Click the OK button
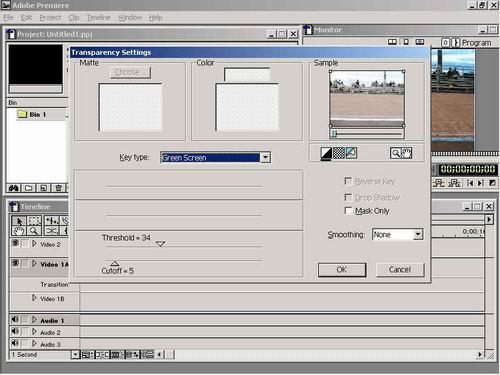The image size is (500, 375). click(x=342, y=270)
